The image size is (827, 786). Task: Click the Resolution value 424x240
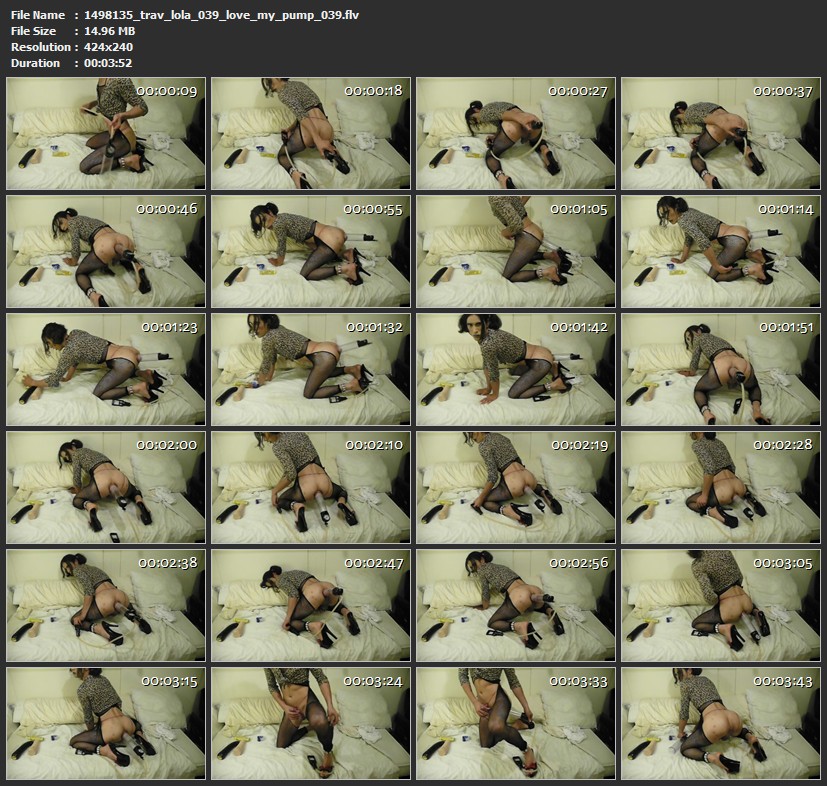click(109, 47)
